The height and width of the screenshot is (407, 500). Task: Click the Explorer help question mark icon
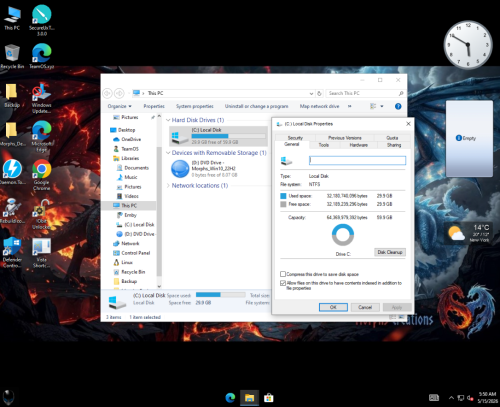pyautogui.click(x=398, y=106)
